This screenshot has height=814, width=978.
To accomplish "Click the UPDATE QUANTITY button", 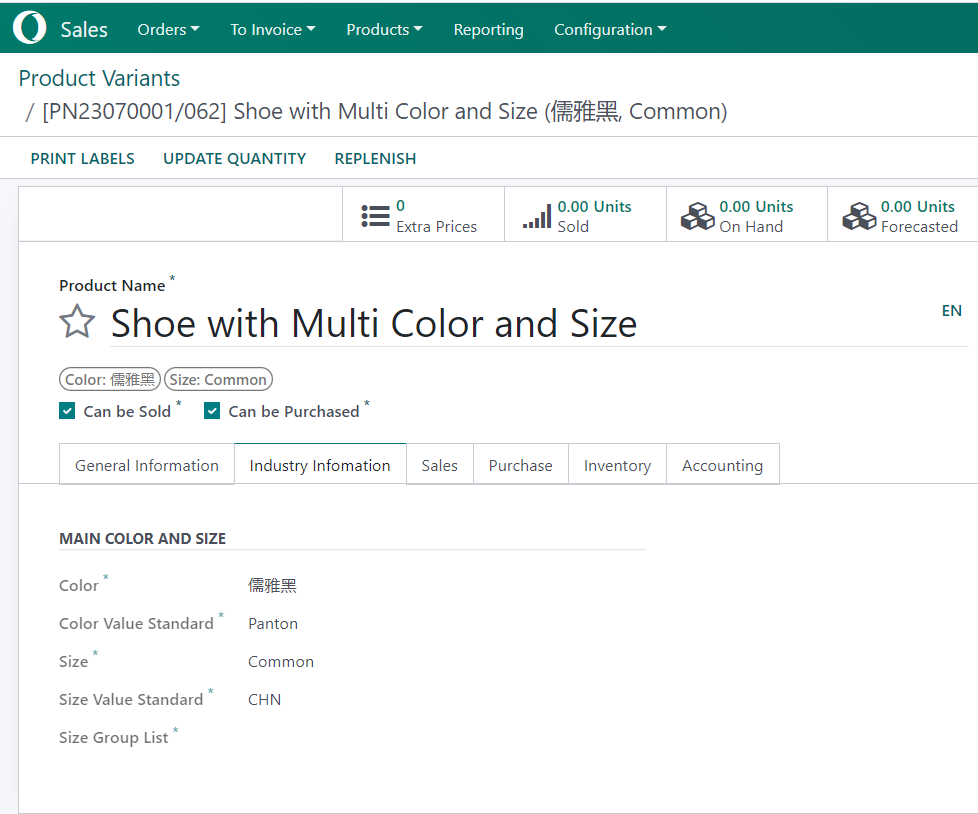I will (x=234, y=158).
